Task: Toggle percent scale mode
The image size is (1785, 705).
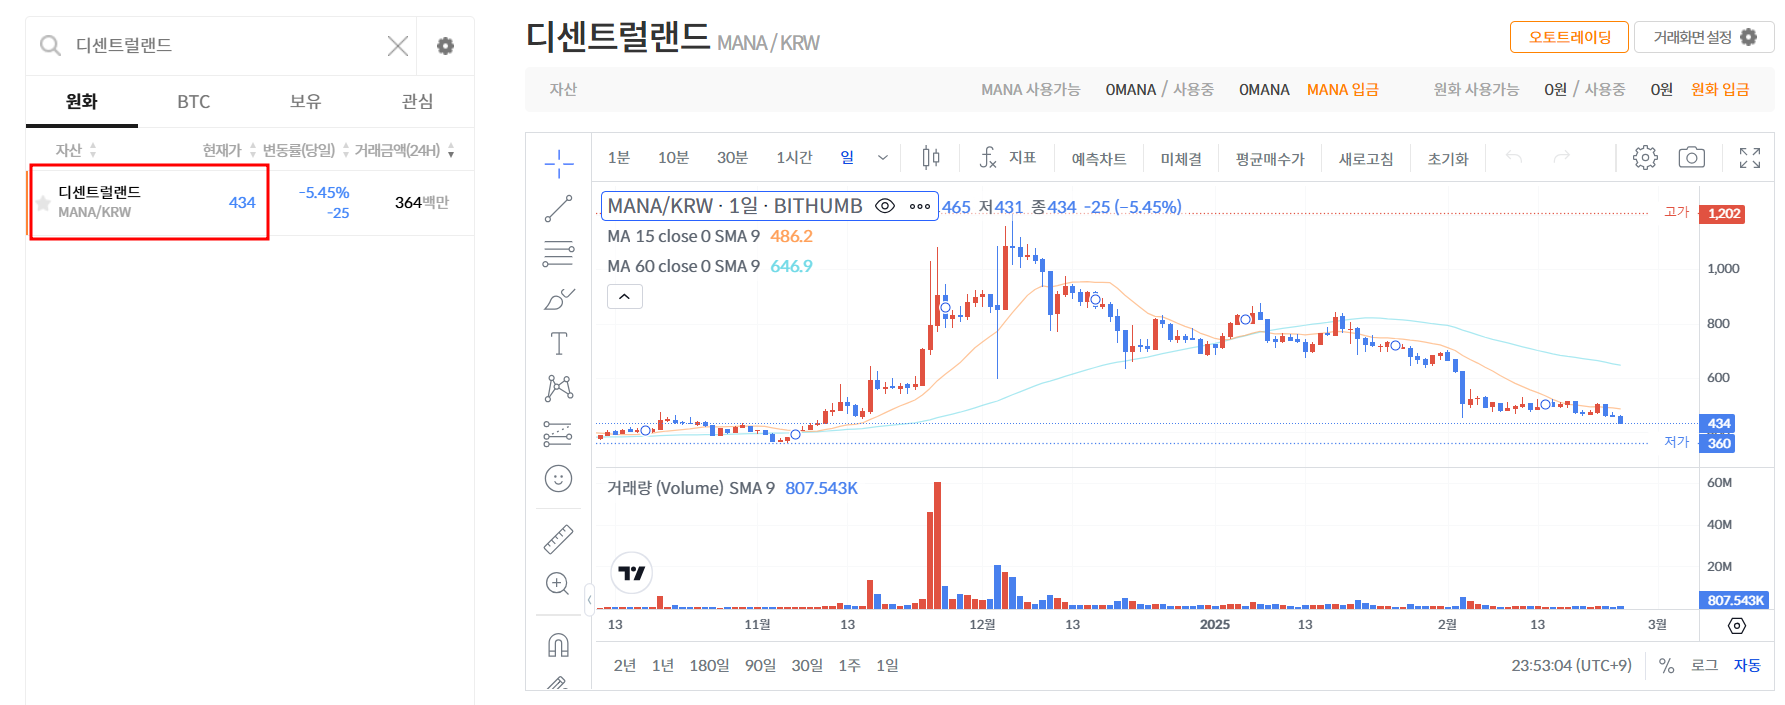Action: click(x=1666, y=666)
